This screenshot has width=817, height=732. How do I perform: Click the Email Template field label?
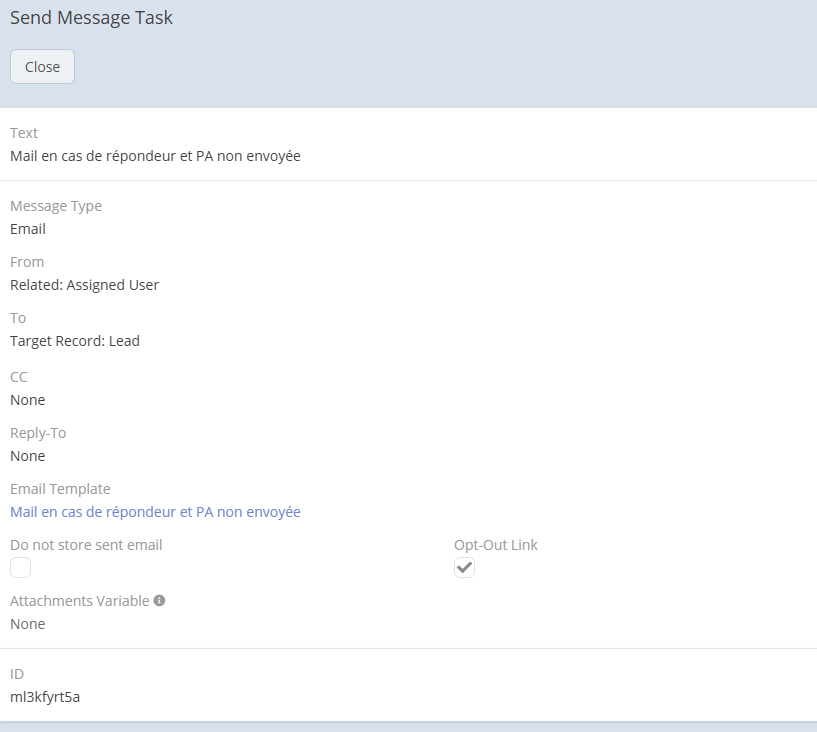[x=60, y=489]
